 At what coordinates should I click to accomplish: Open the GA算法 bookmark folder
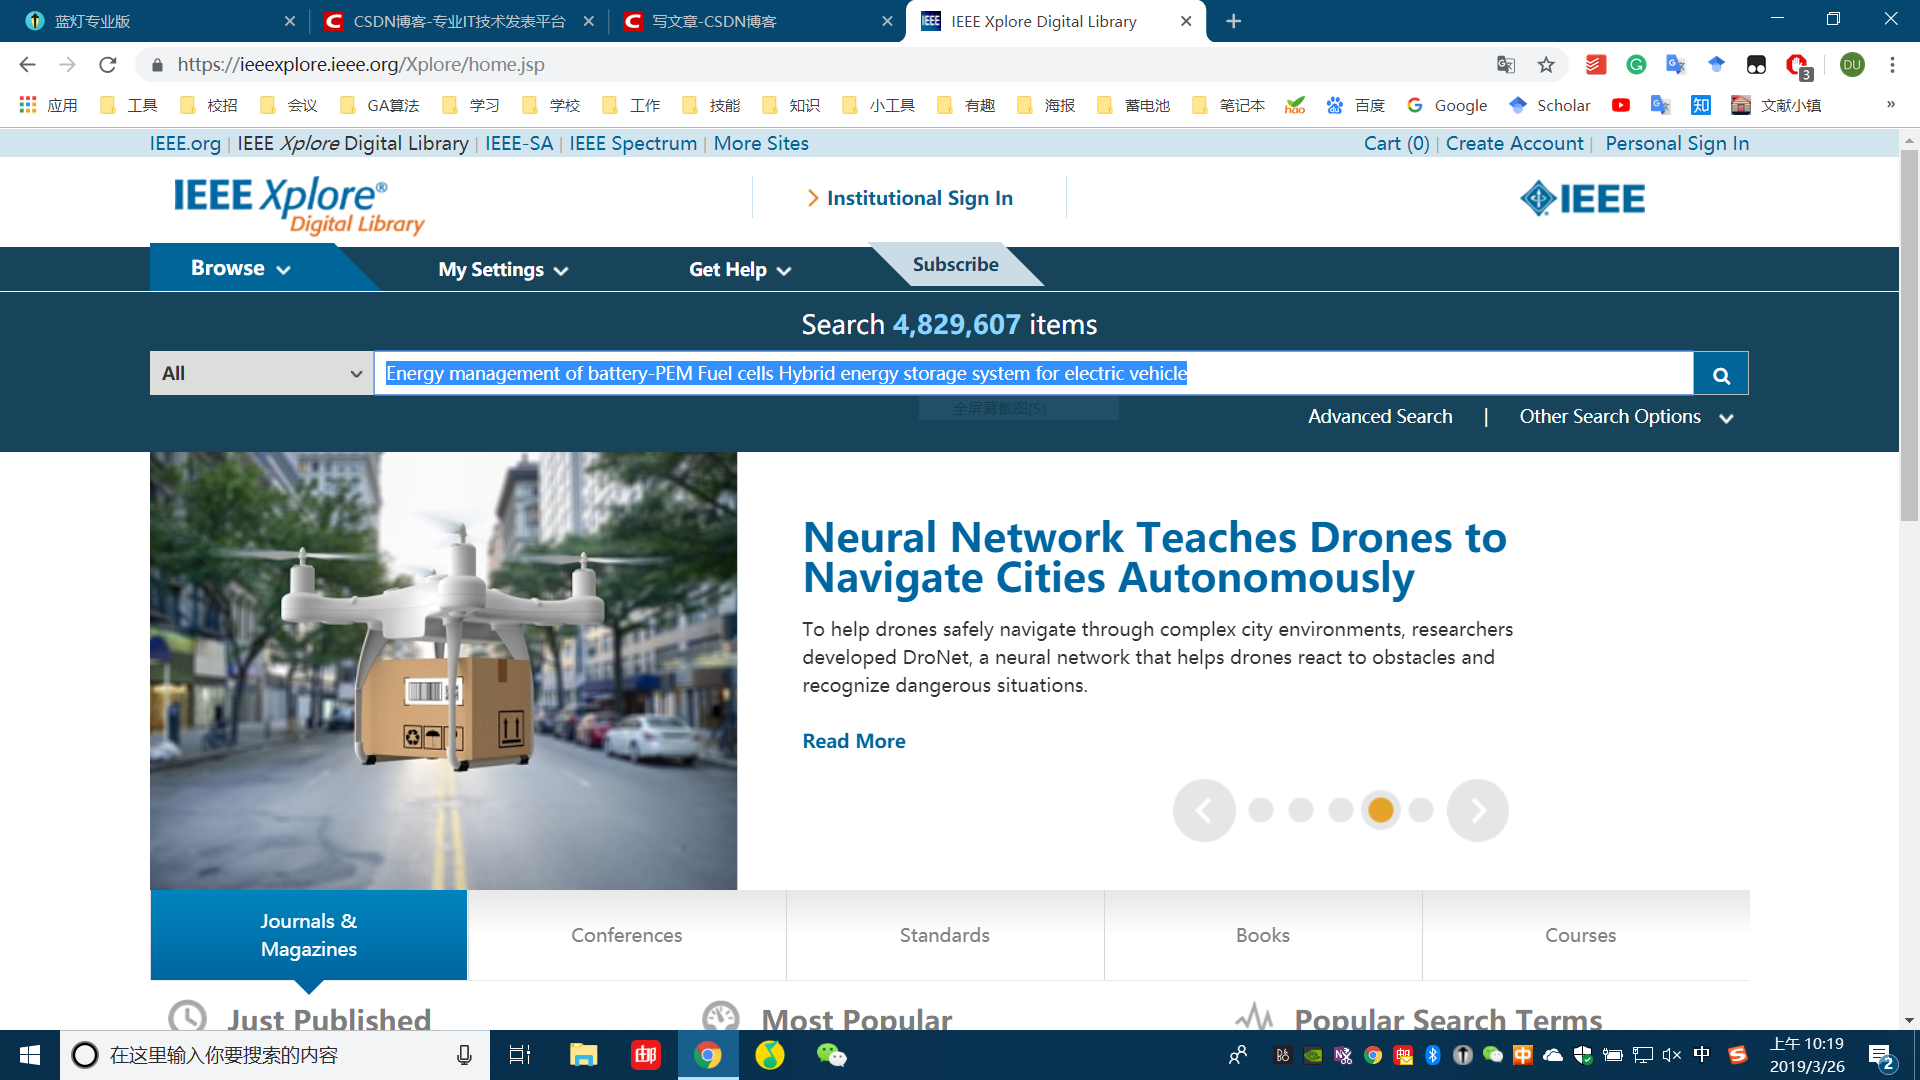380,105
